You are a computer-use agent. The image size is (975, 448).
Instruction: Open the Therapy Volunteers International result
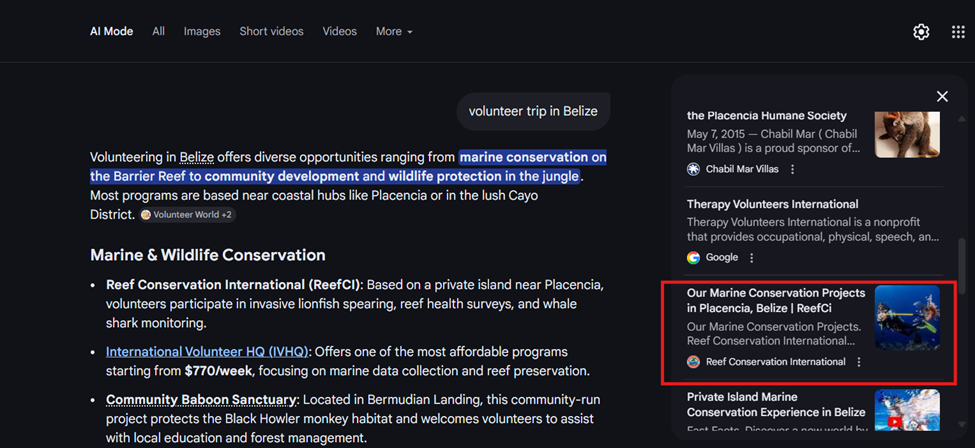click(x=772, y=205)
